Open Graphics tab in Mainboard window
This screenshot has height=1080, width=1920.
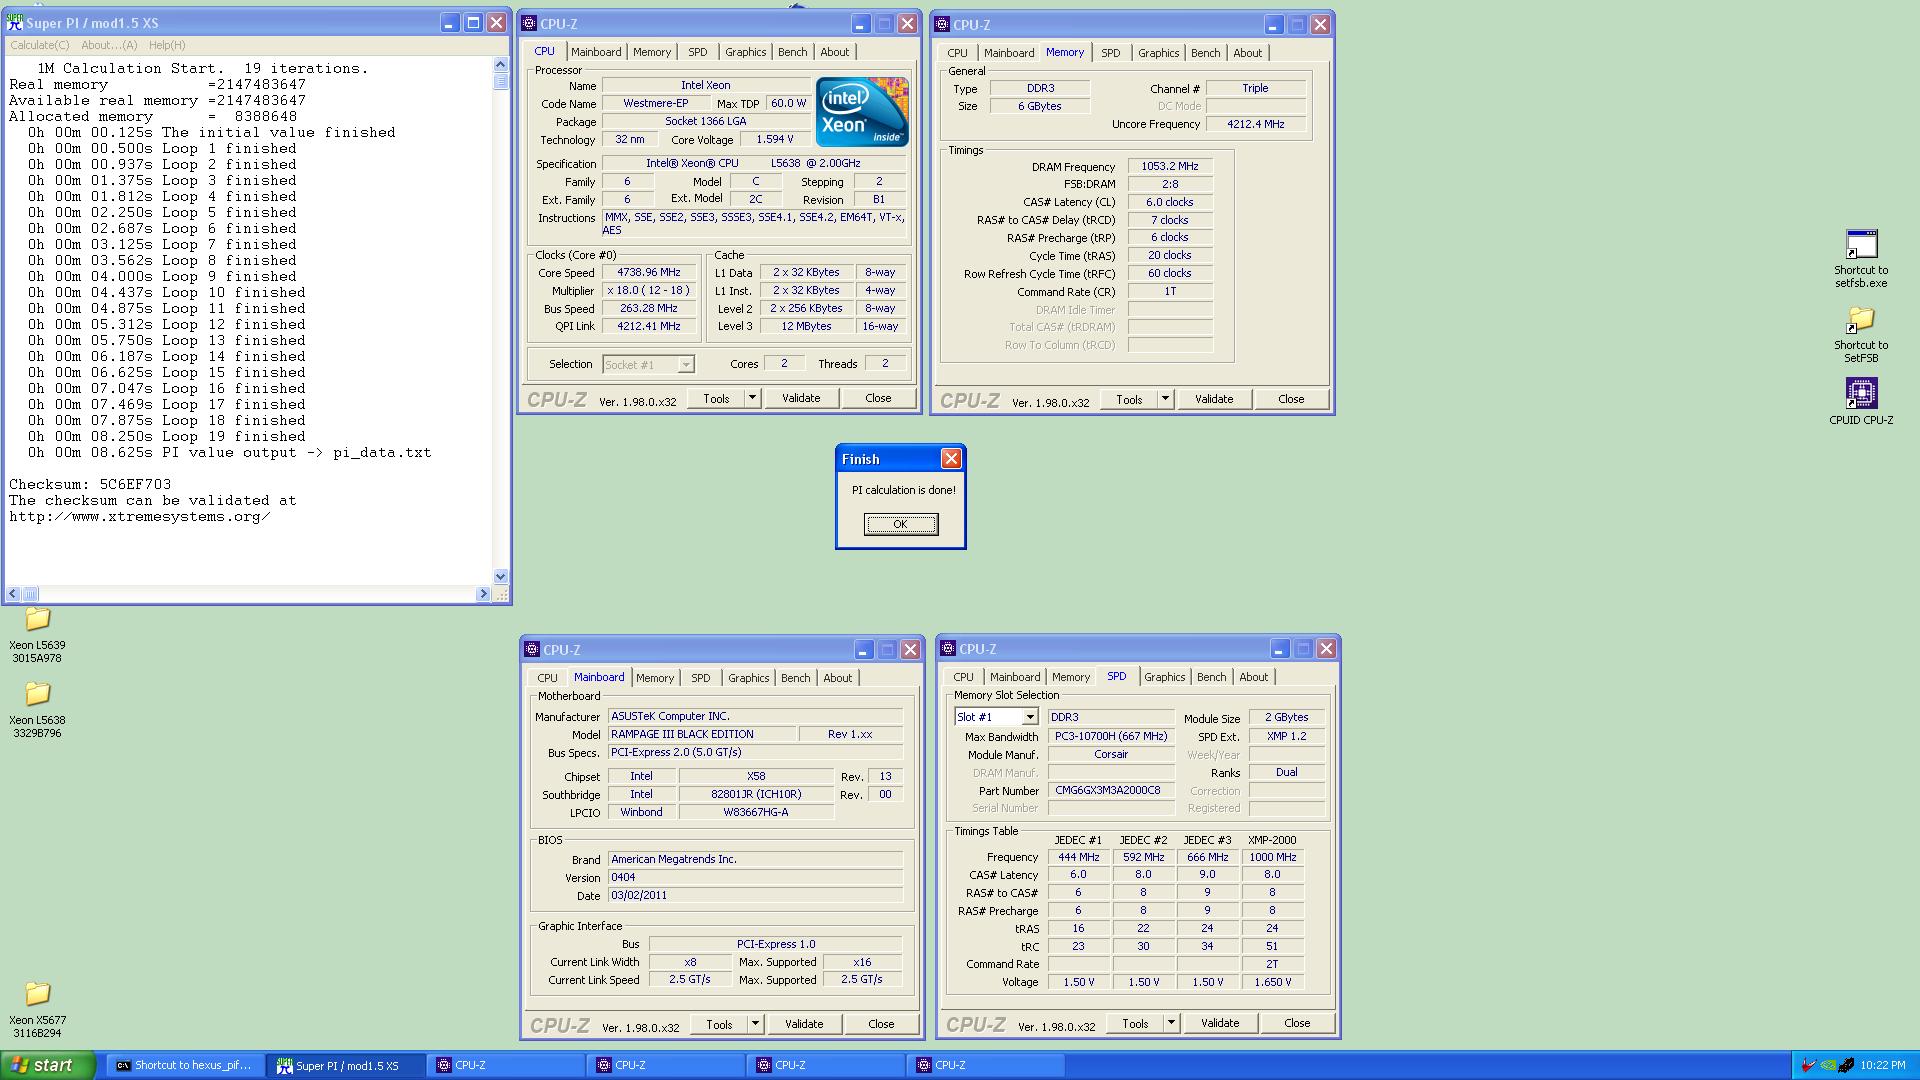pos(748,678)
